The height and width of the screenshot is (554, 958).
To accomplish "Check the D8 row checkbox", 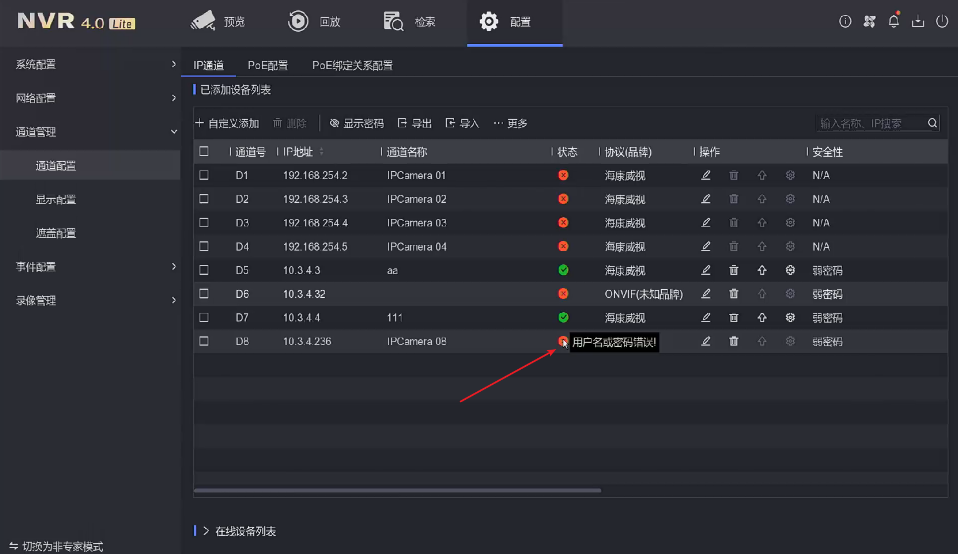I will (204, 341).
